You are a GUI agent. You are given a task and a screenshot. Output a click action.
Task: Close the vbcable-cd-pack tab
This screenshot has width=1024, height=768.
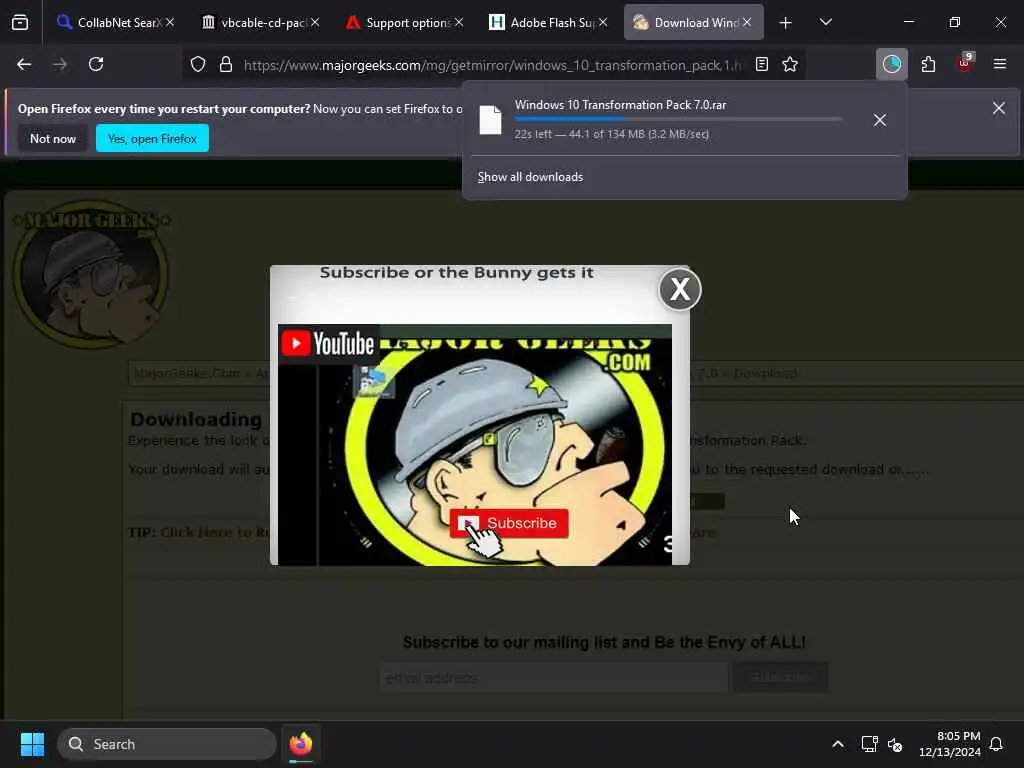(315, 22)
